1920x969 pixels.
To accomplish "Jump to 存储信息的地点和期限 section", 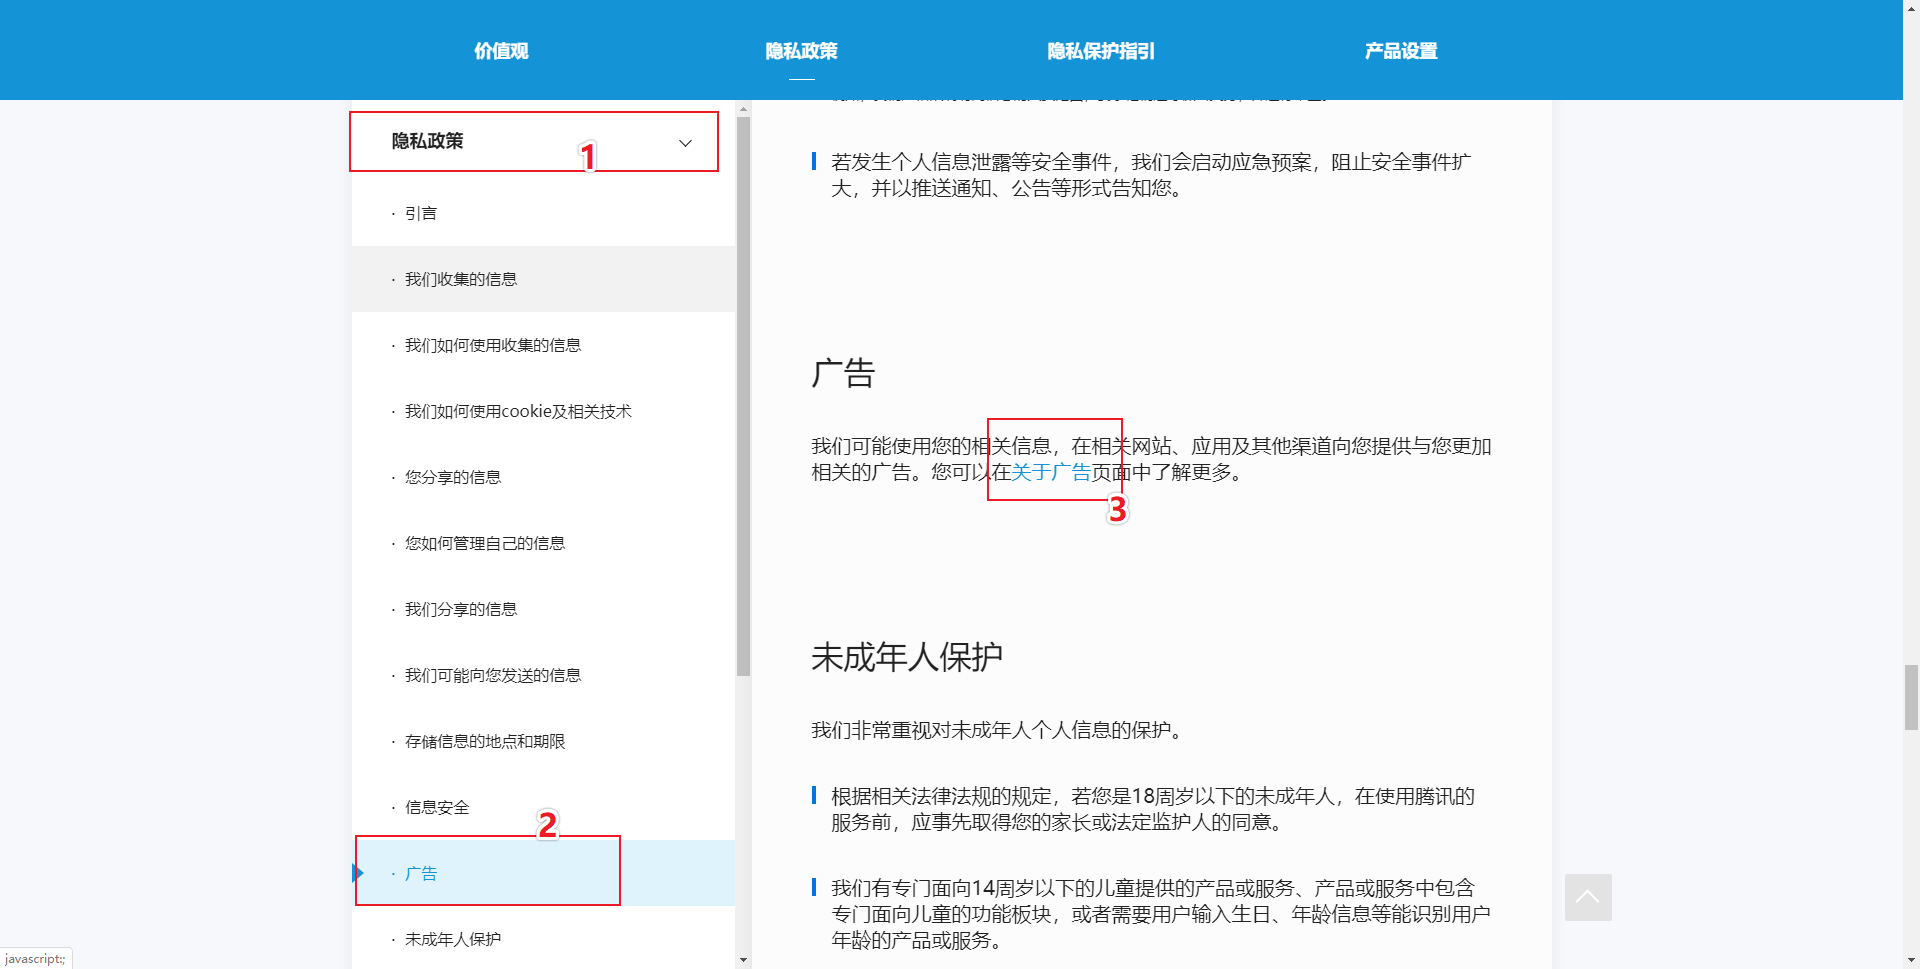I will [543, 741].
